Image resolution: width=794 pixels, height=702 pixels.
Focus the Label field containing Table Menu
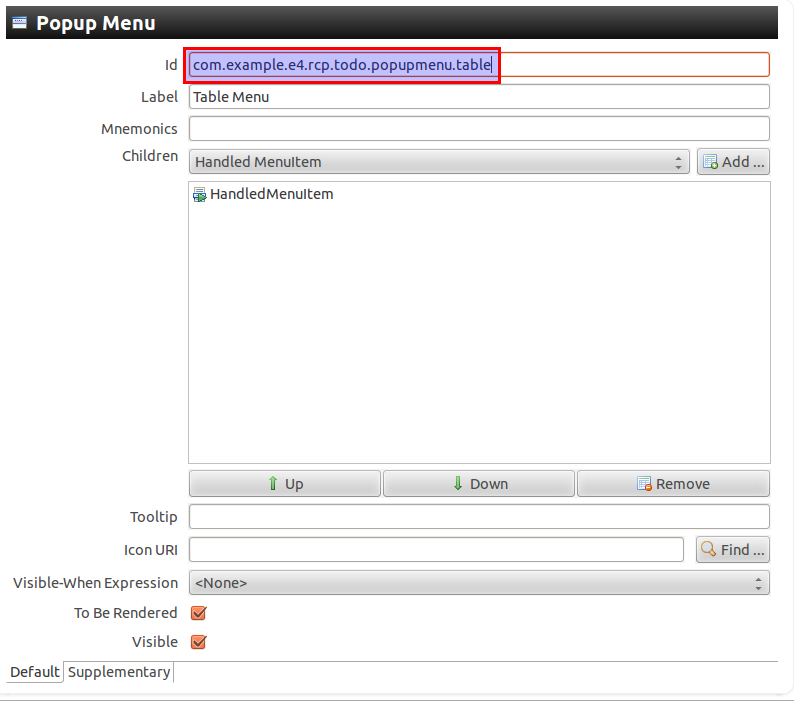click(478, 97)
